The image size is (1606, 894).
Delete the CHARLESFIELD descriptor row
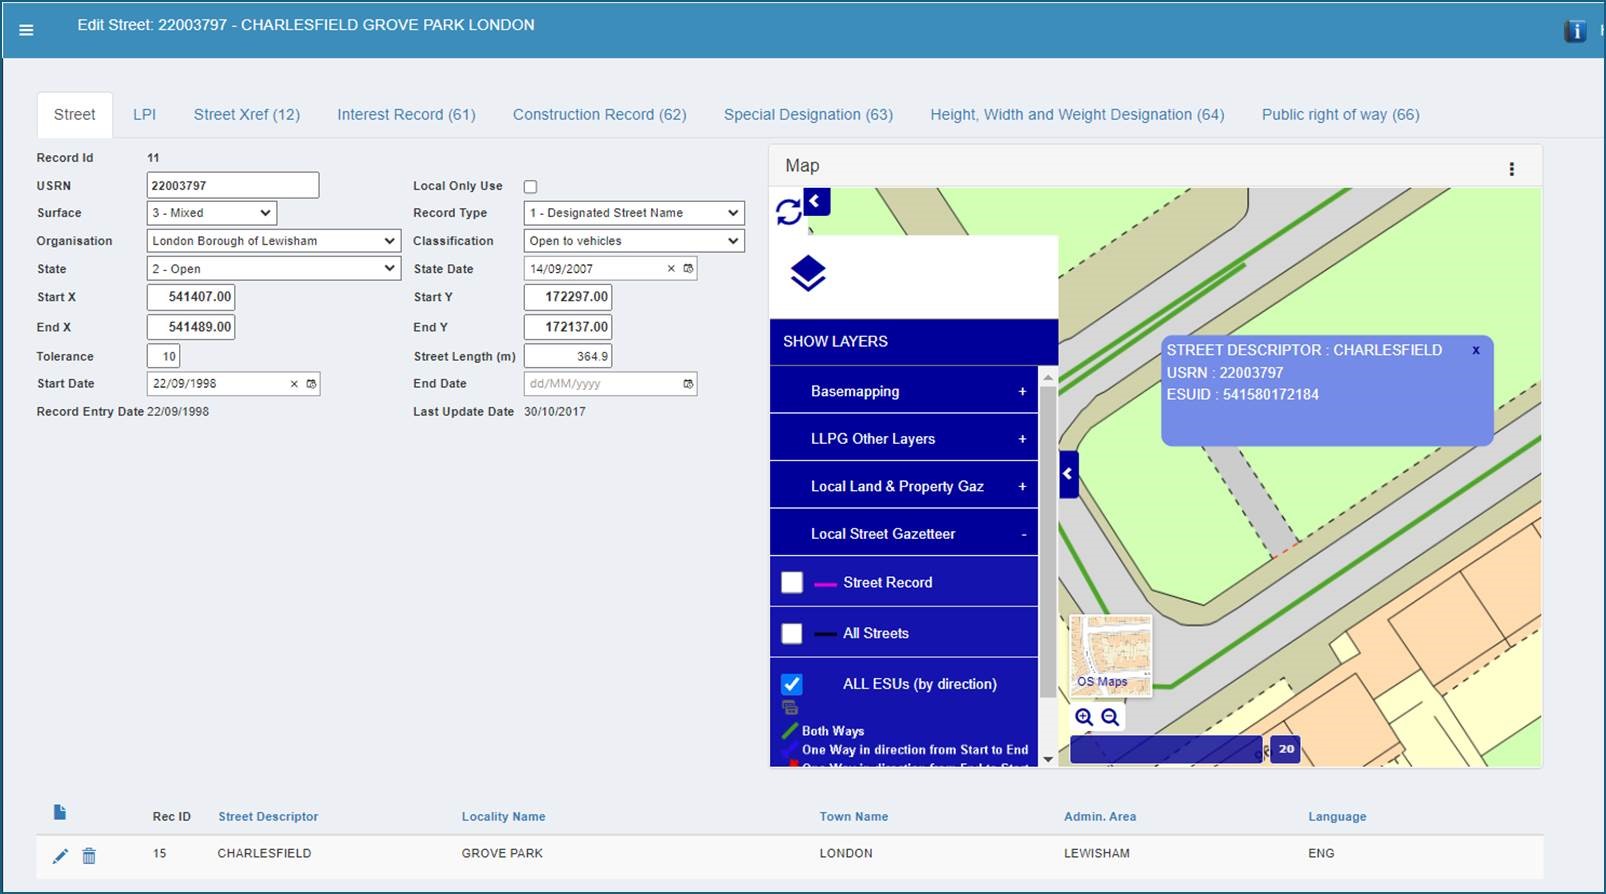[x=89, y=856]
